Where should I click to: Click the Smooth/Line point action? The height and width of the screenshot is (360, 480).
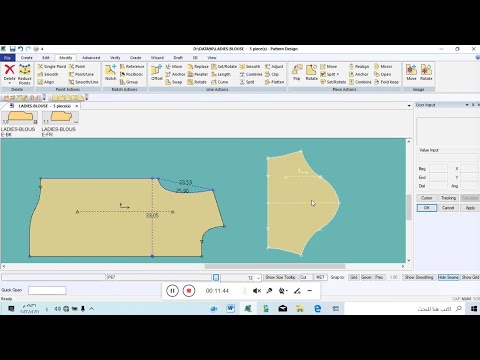pyautogui.click(x=83, y=82)
